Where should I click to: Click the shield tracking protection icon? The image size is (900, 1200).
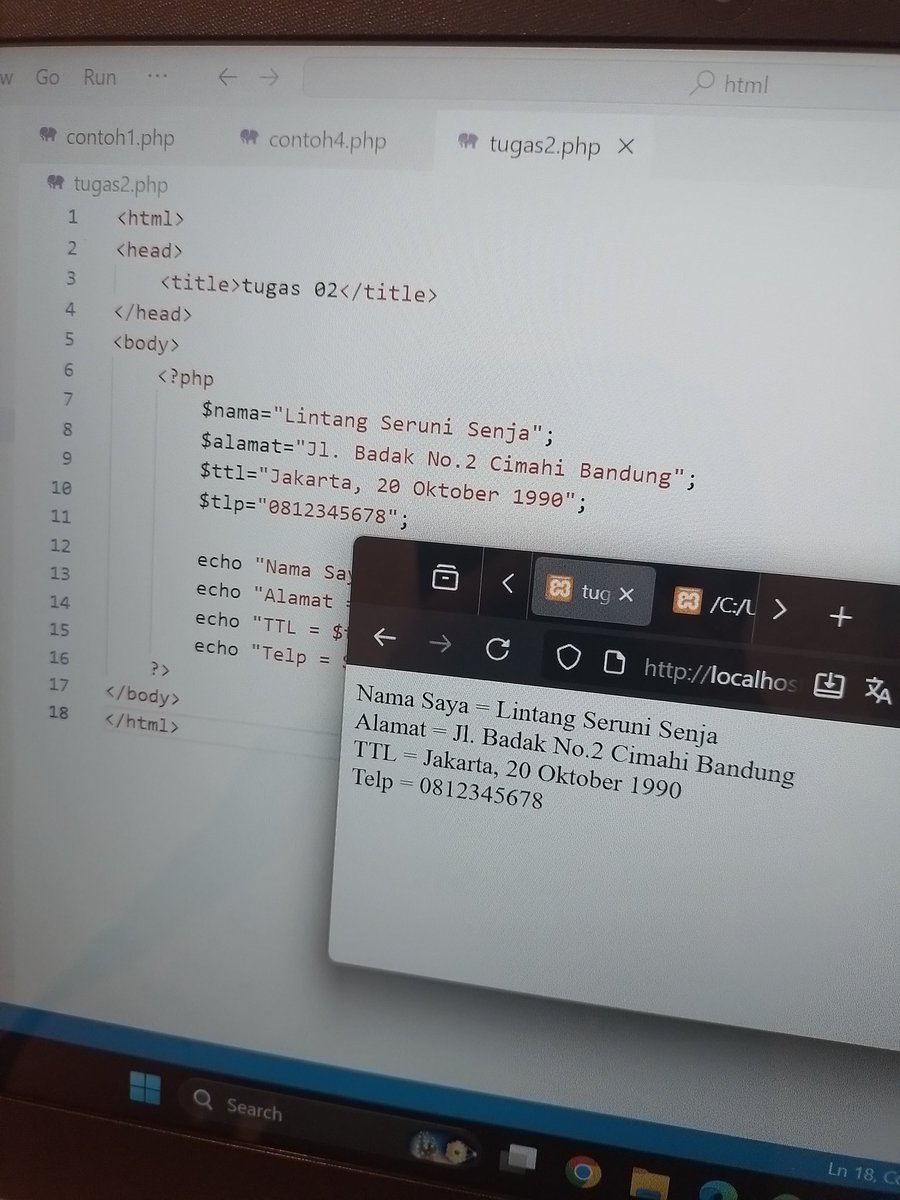coord(569,656)
